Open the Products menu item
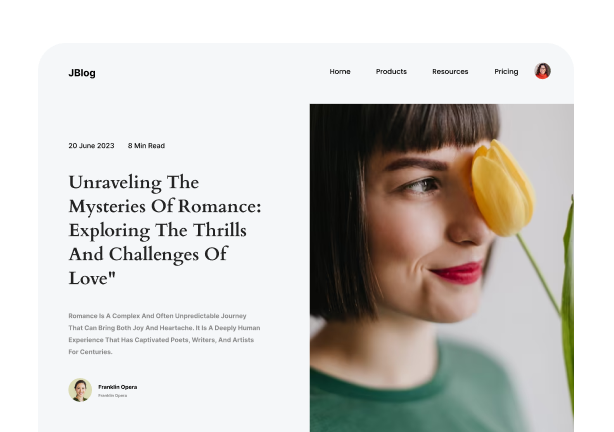Viewport: 614px width, 432px height. tap(391, 71)
